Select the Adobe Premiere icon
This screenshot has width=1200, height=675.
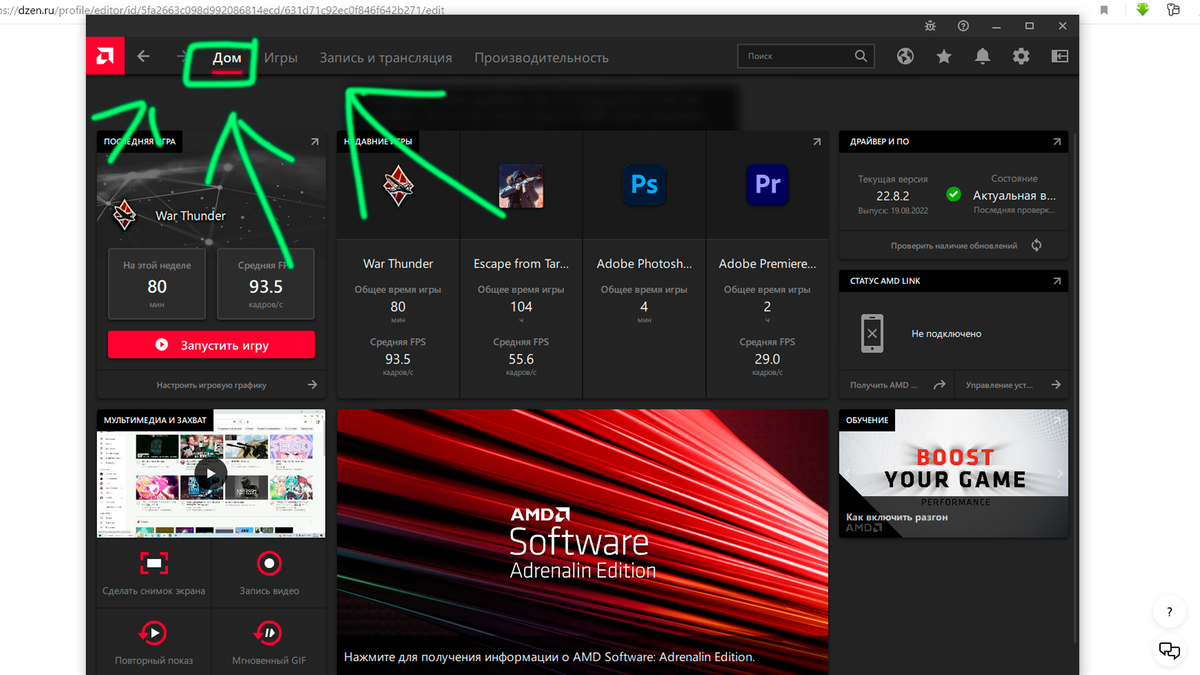(767, 185)
